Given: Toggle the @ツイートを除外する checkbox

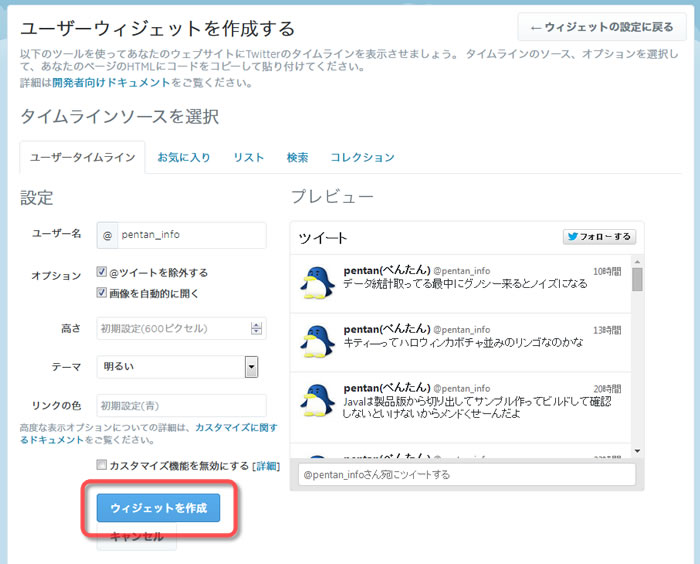Looking at the screenshot, I should (x=102, y=272).
